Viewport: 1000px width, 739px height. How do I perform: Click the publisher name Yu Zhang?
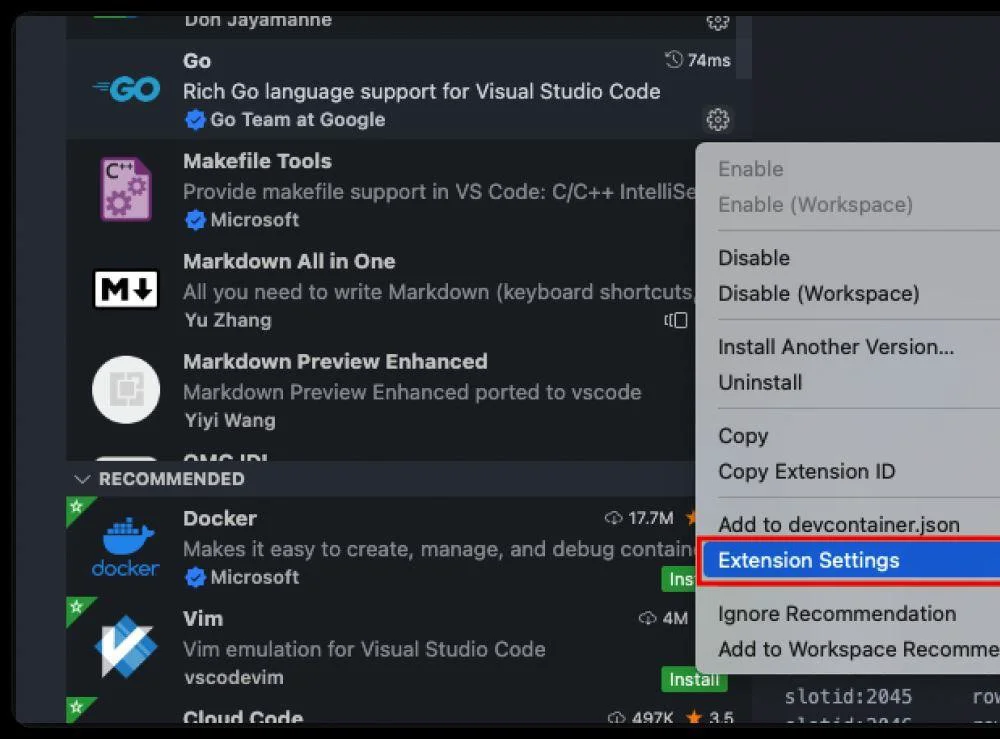point(228,320)
